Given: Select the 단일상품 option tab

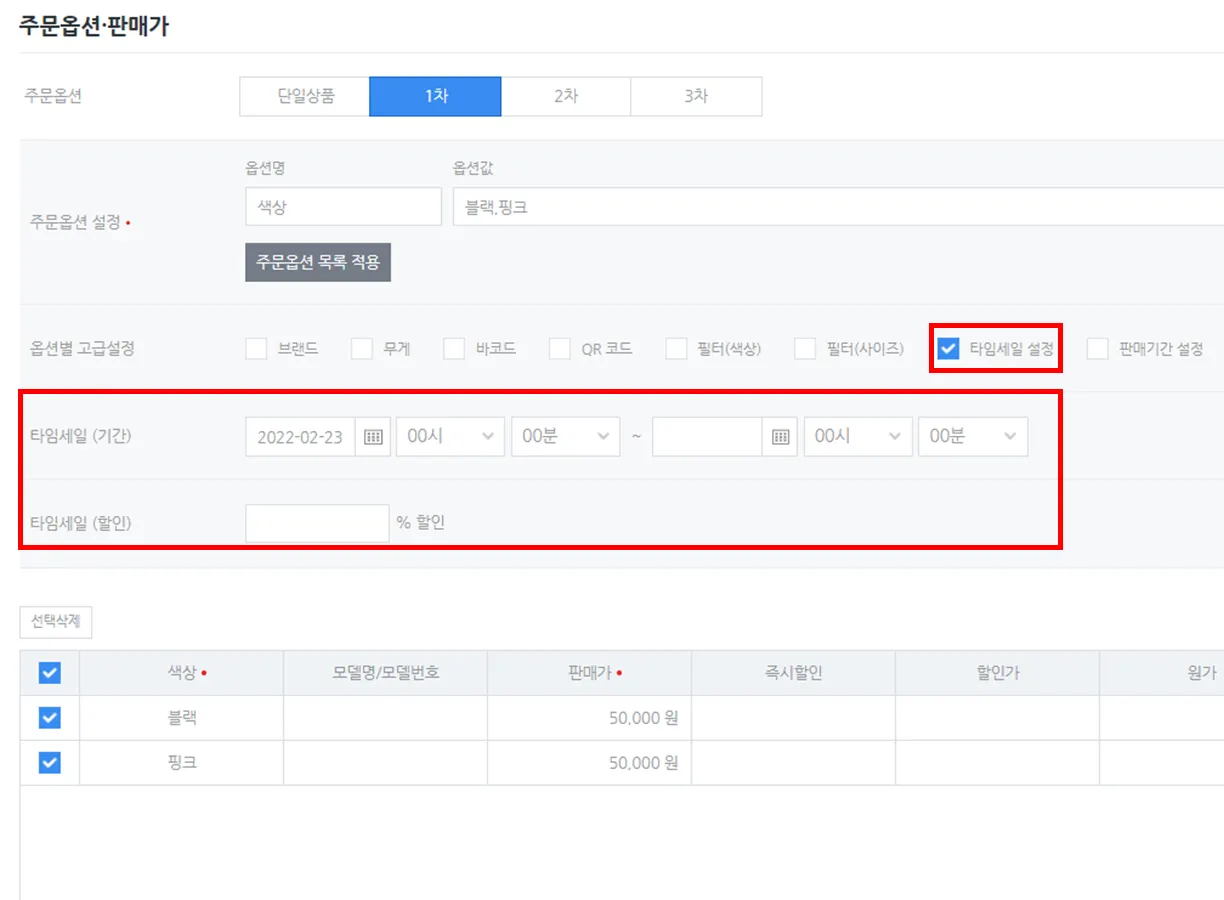Looking at the screenshot, I should [x=305, y=97].
